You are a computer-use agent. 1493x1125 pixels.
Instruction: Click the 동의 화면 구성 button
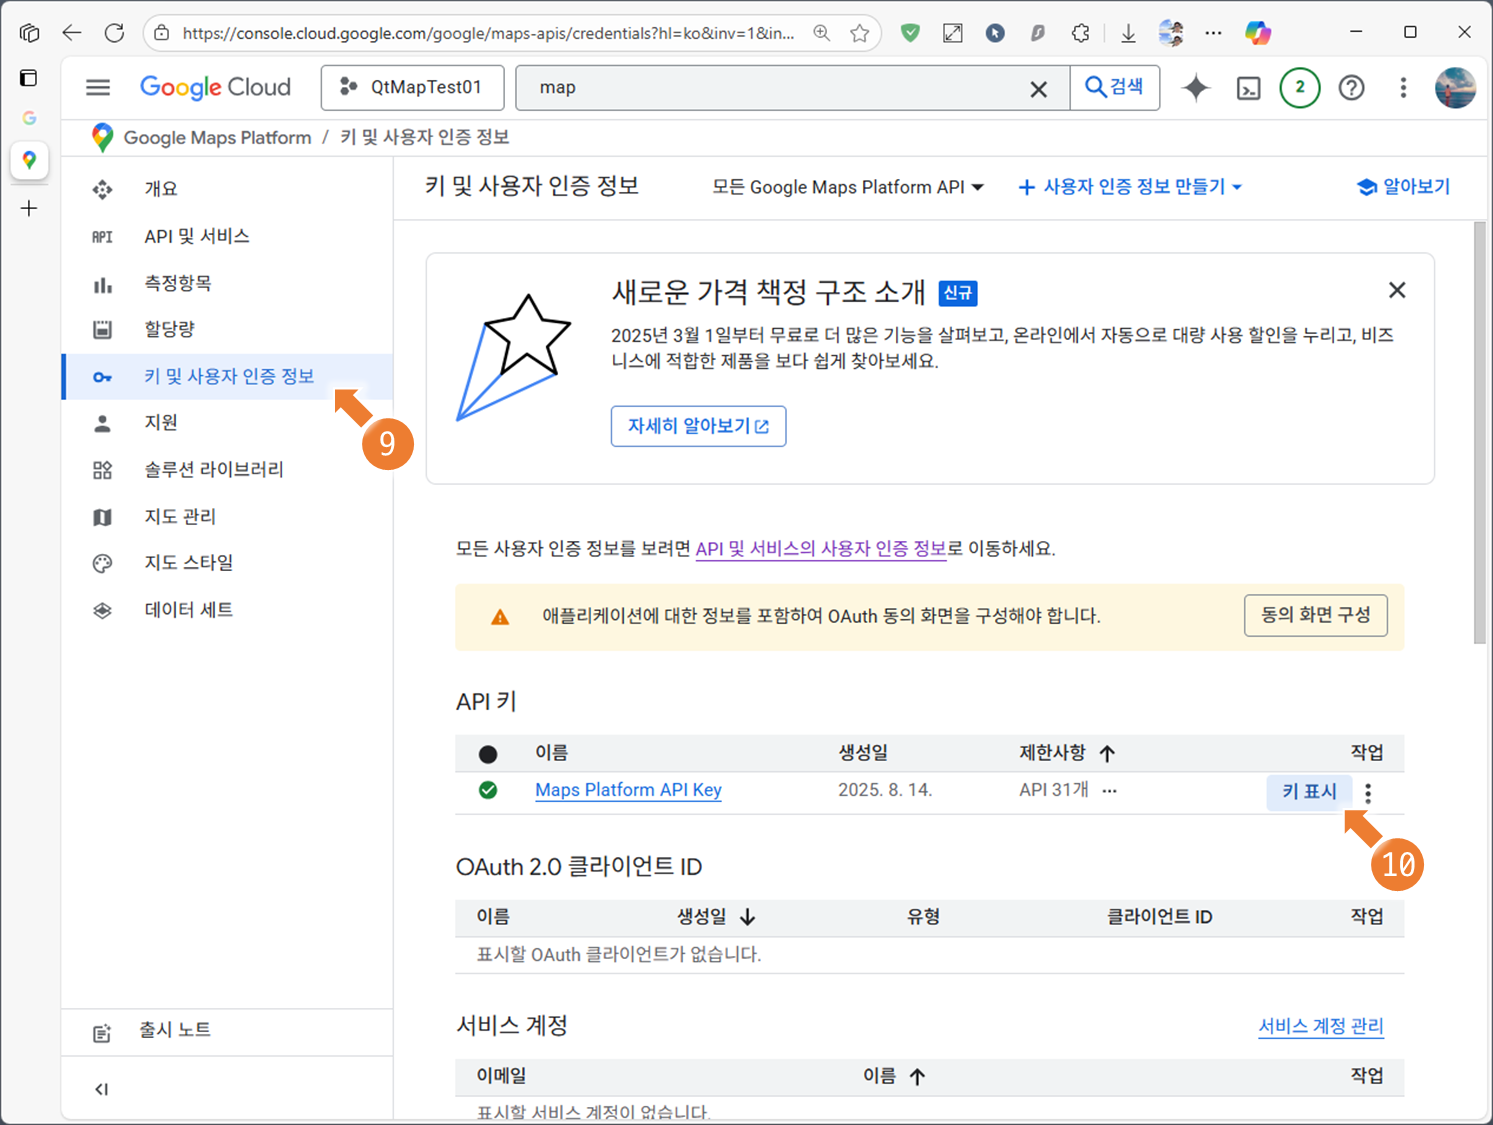[1315, 615]
